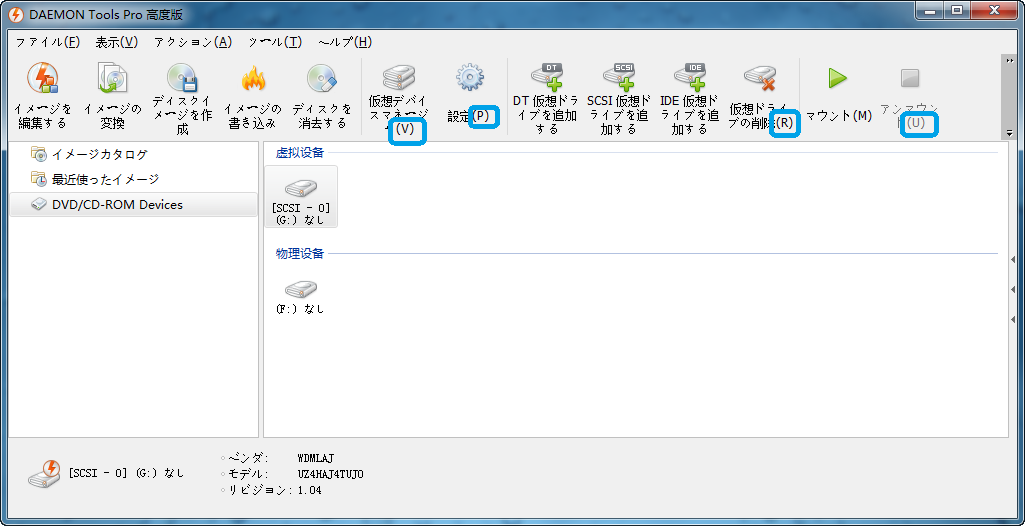
Task: Select the [SCSI - 0] (G:) virtual drive
Action: 301,197
